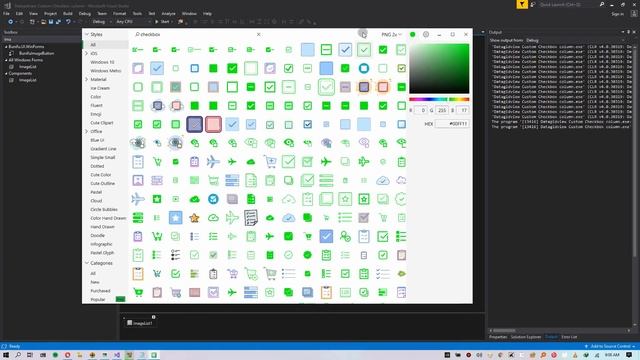Pick the shopping cart with plus icon
Image resolution: width=640 pixels, height=360 pixels.
(270, 162)
